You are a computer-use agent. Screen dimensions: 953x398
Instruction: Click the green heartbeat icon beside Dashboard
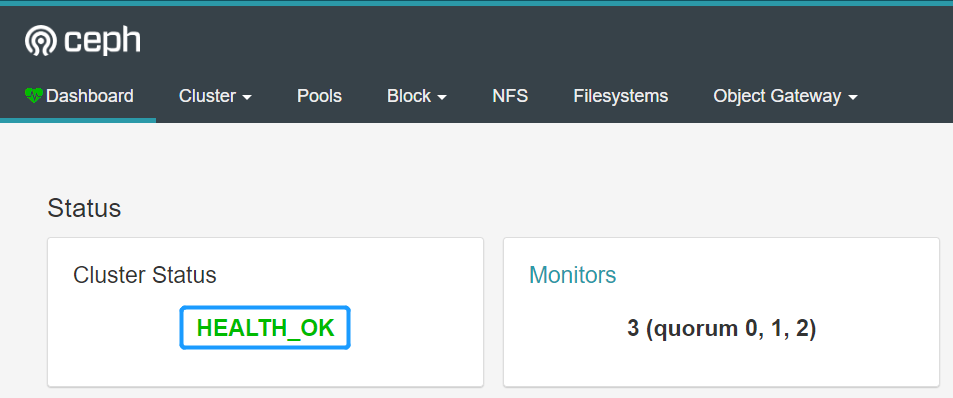coord(34,95)
